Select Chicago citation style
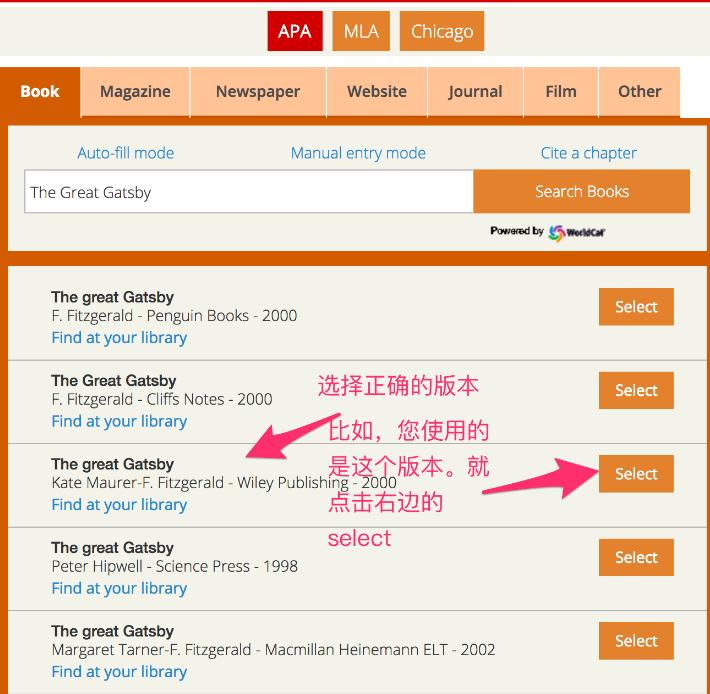Viewport: 710px width, 694px height. (x=441, y=31)
